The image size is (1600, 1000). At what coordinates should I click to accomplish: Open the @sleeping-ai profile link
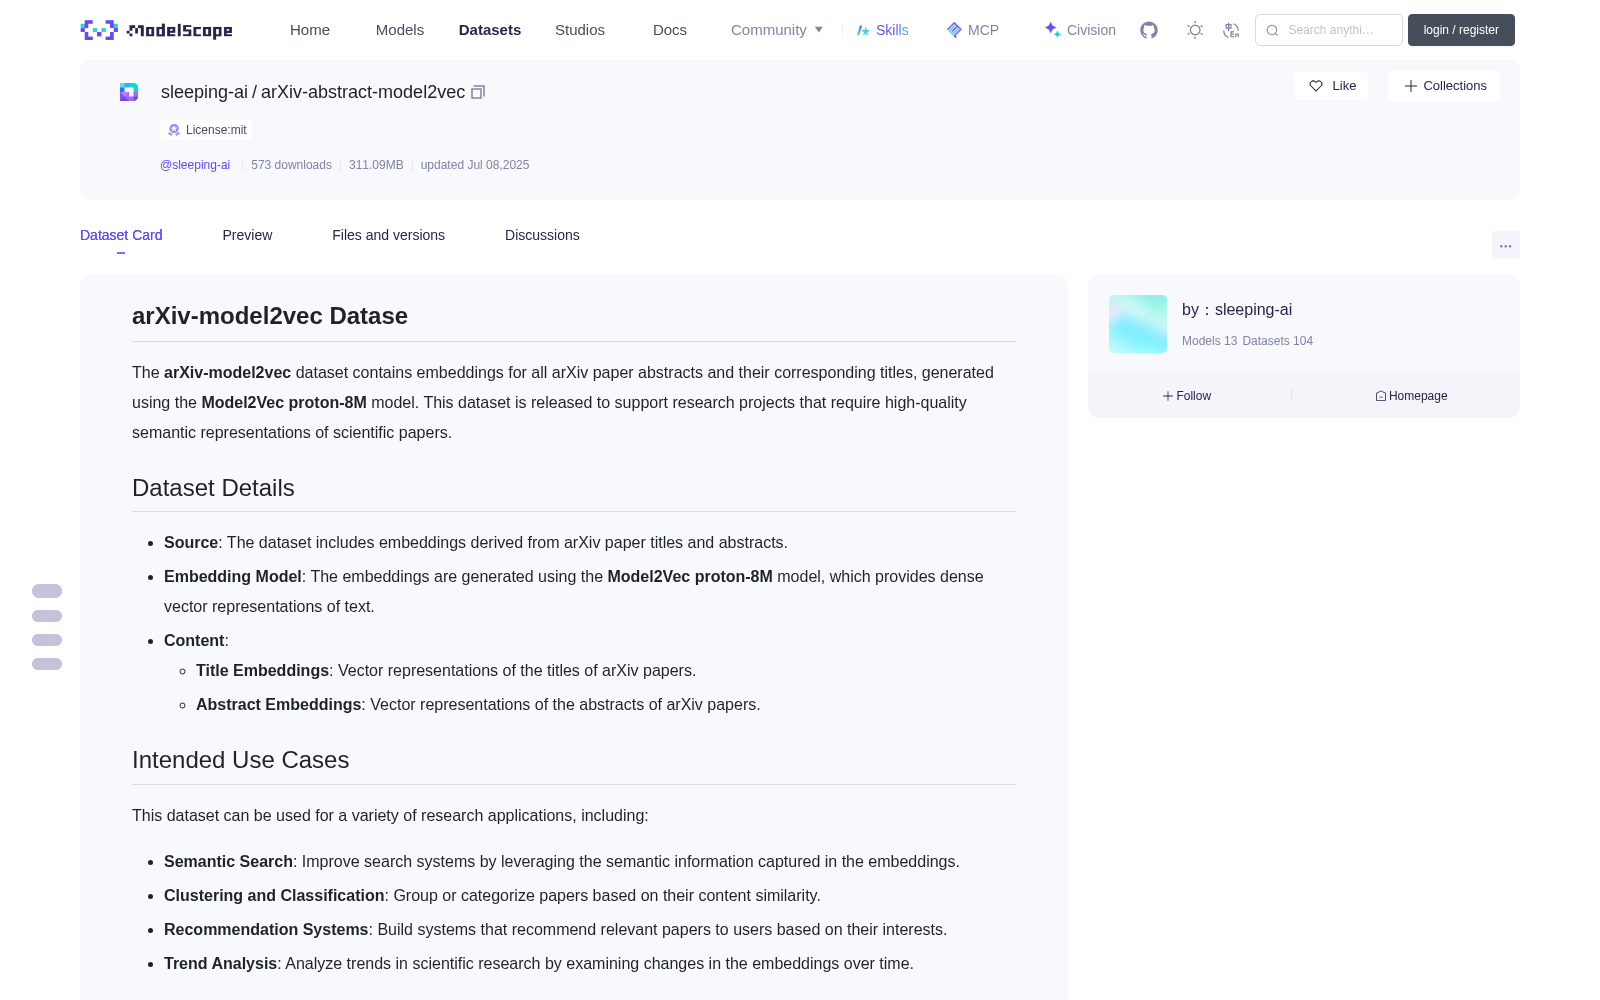pos(195,165)
